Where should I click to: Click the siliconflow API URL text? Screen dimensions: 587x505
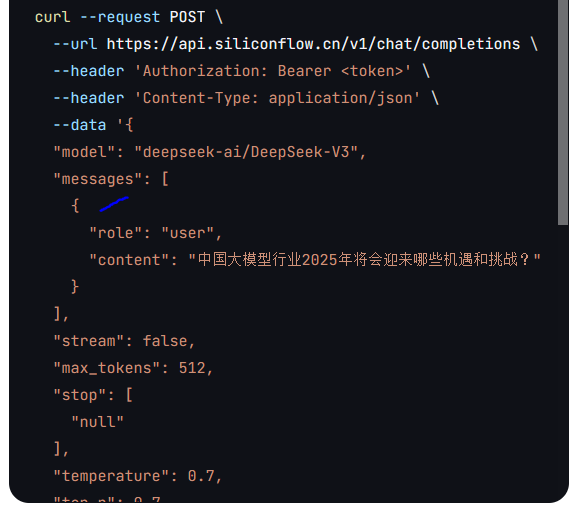[313, 44]
